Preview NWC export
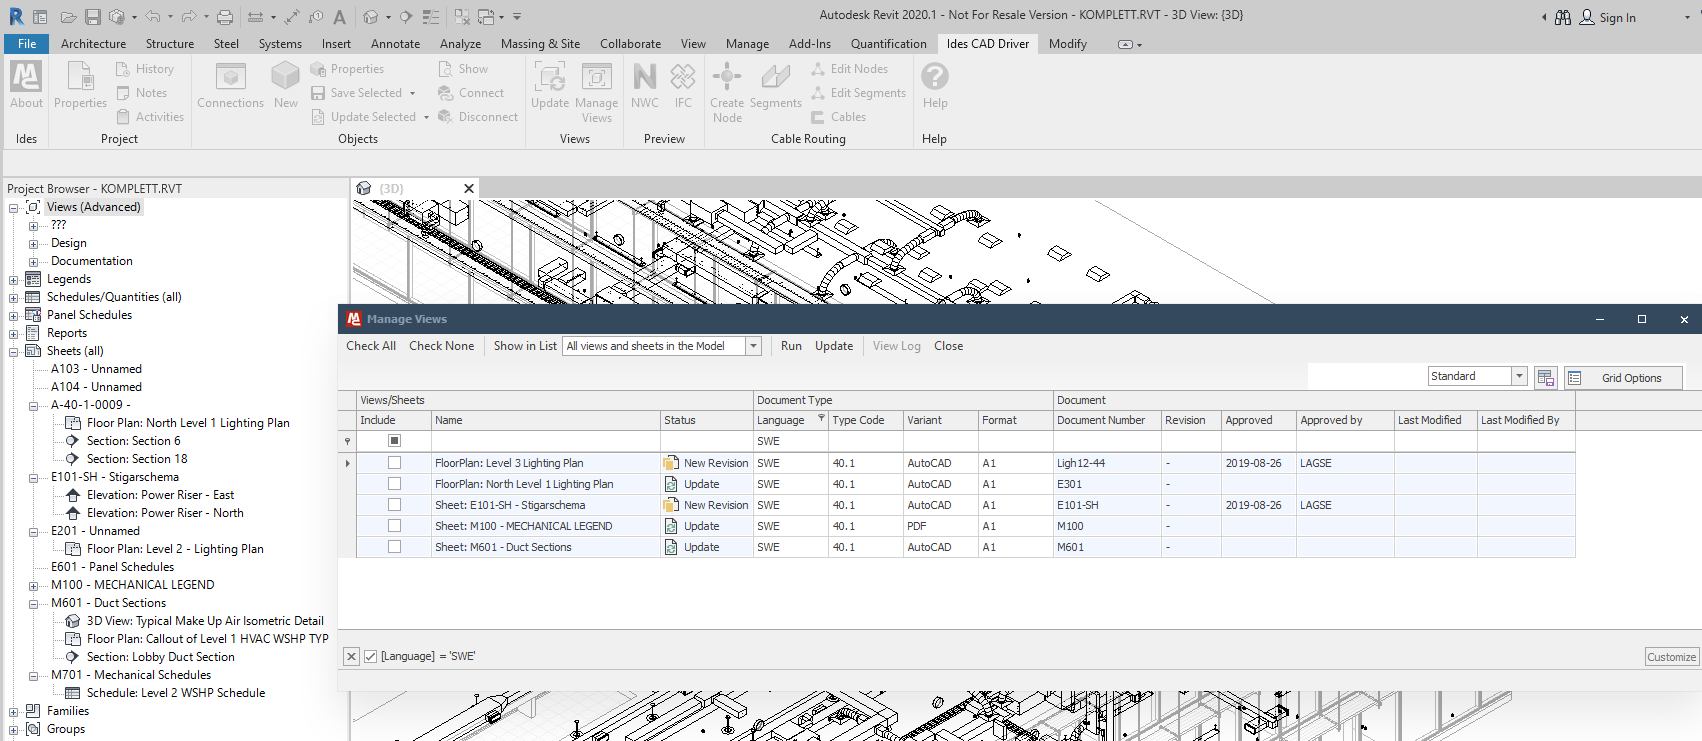Image resolution: width=1702 pixels, height=741 pixels. (x=645, y=84)
